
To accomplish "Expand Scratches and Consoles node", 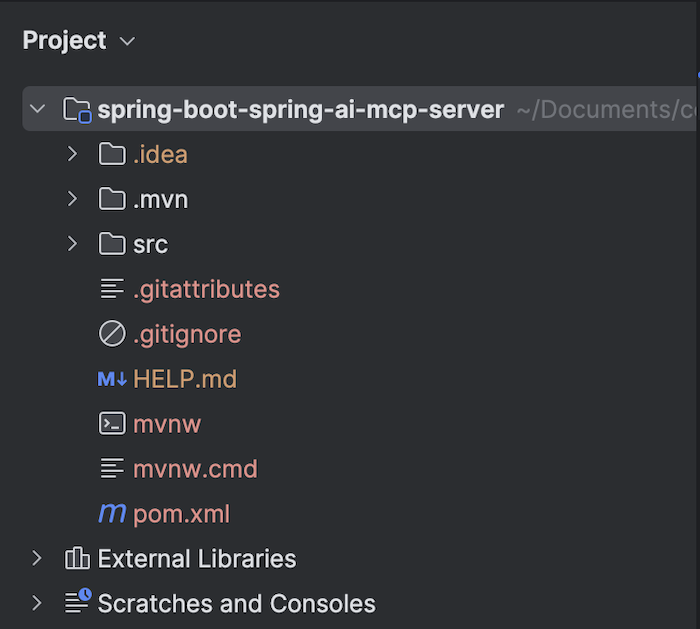I will click(37, 603).
